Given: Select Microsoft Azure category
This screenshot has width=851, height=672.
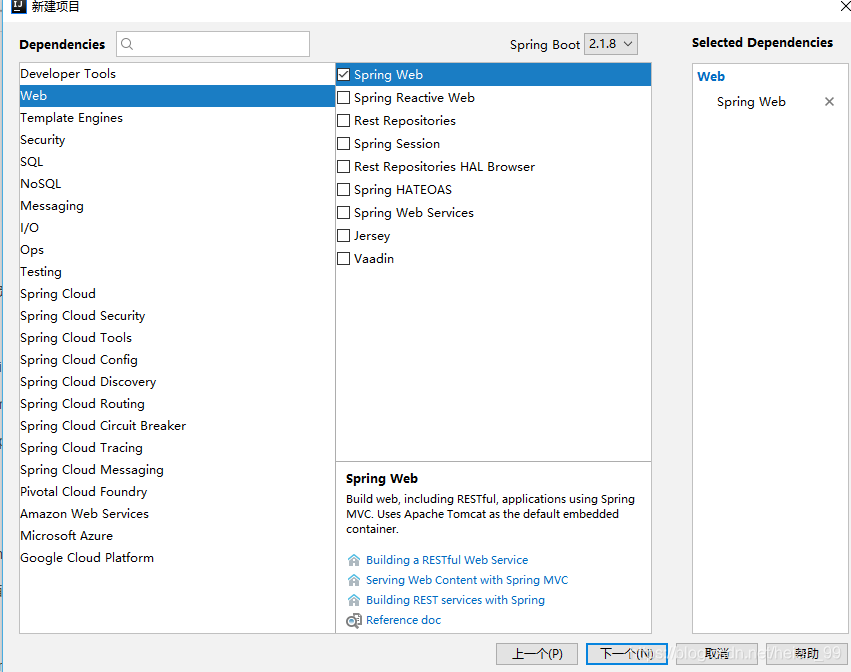Looking at the screenshot, I should [x=177, y=536].
